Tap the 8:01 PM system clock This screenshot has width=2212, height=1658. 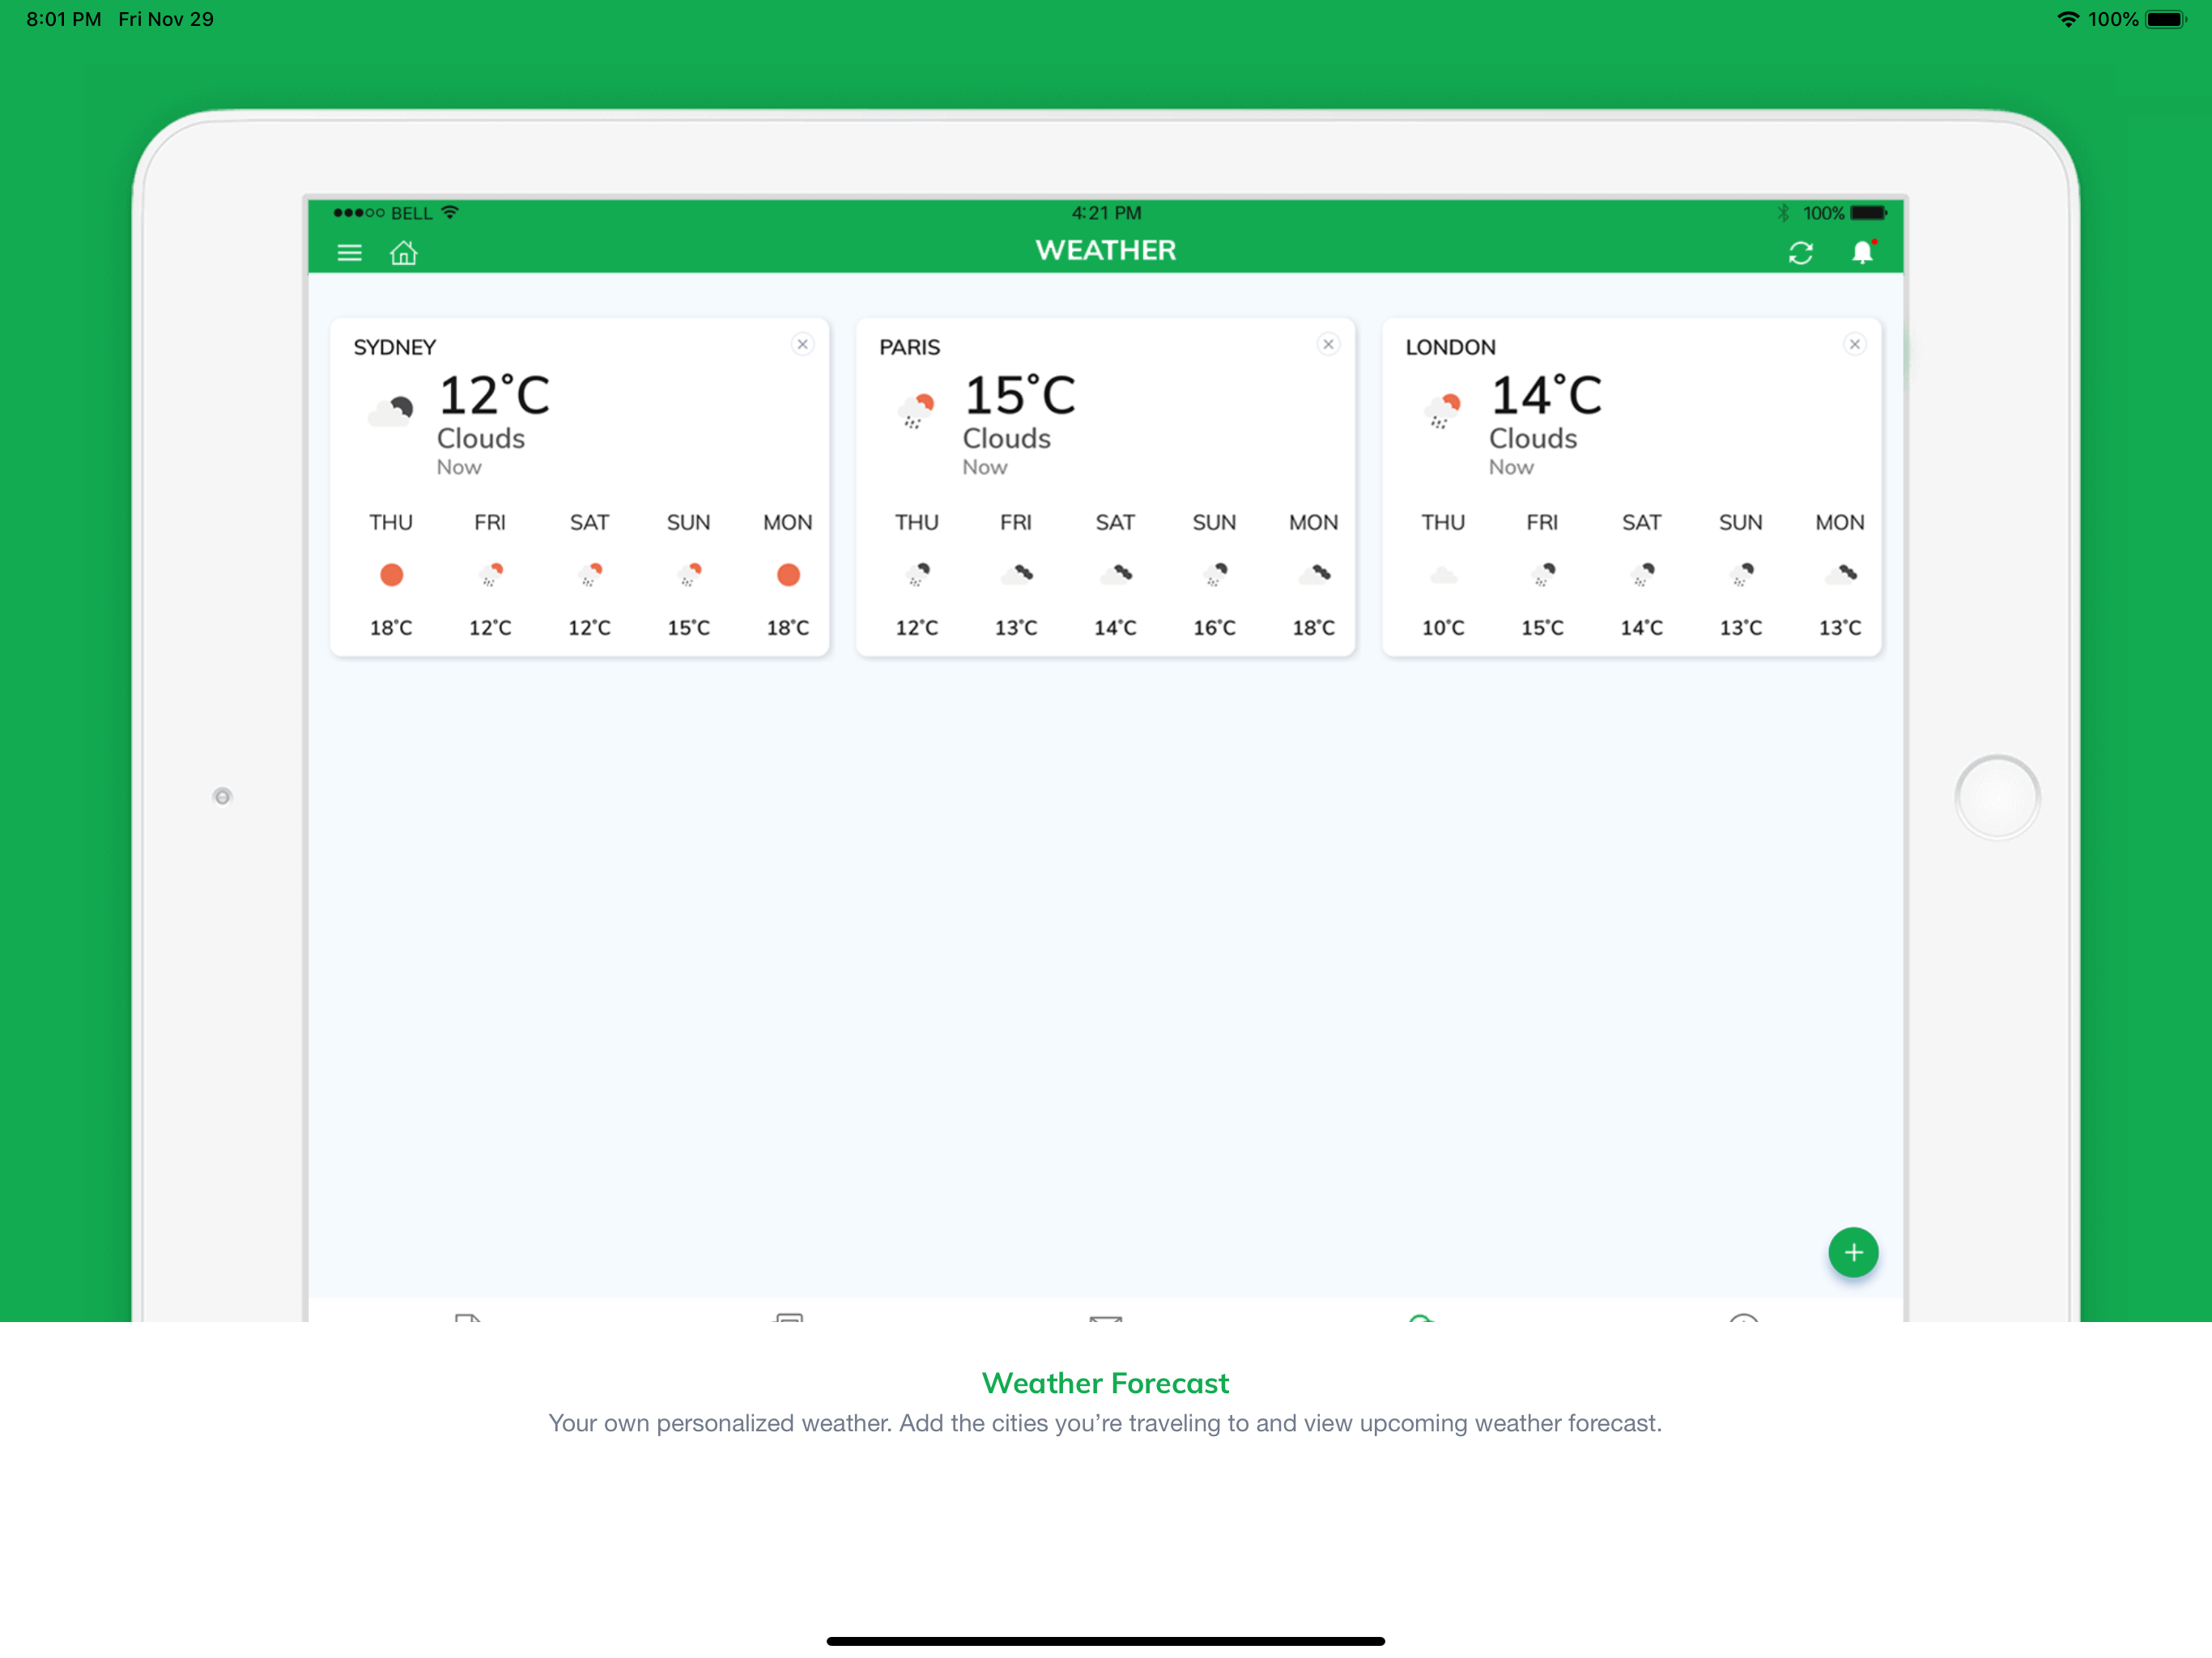tap(64, 19)
